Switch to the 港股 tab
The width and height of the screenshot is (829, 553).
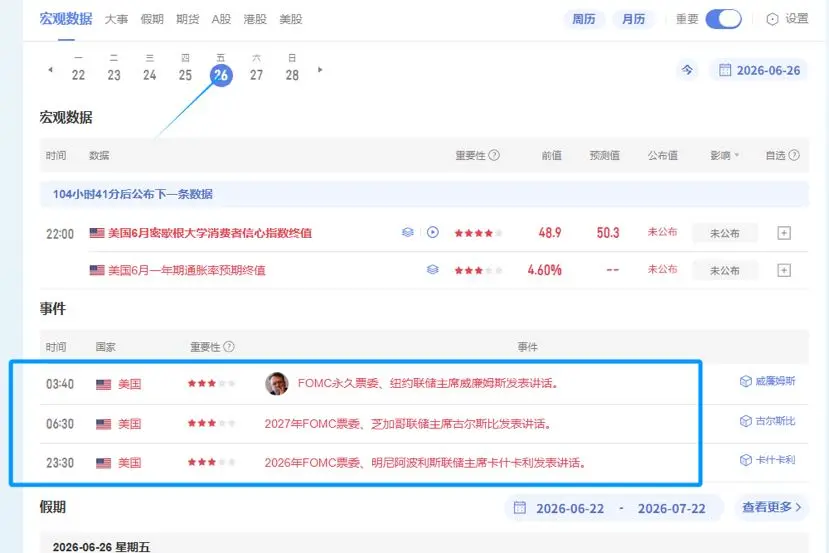255,20
